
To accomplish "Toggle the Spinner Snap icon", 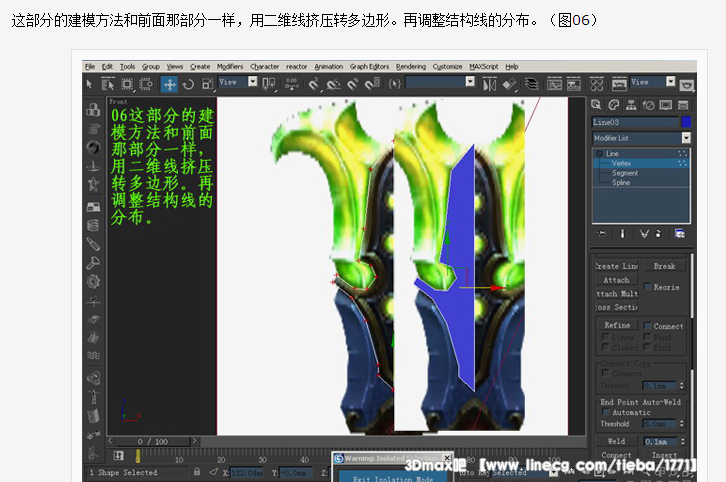I will 372,84.
